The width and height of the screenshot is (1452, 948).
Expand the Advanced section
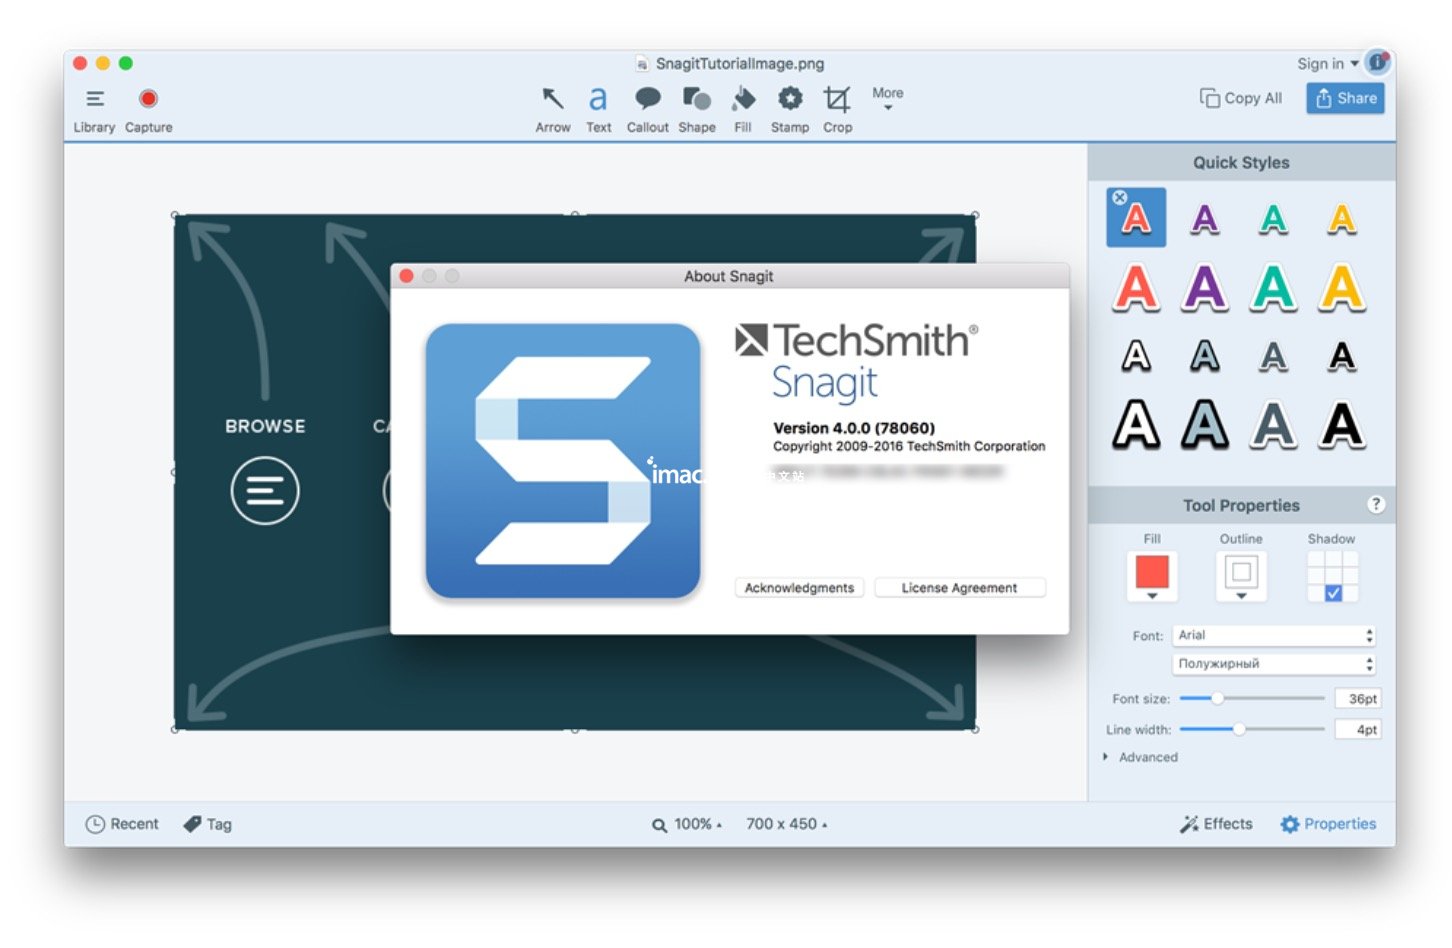[x=1140, y=757]
